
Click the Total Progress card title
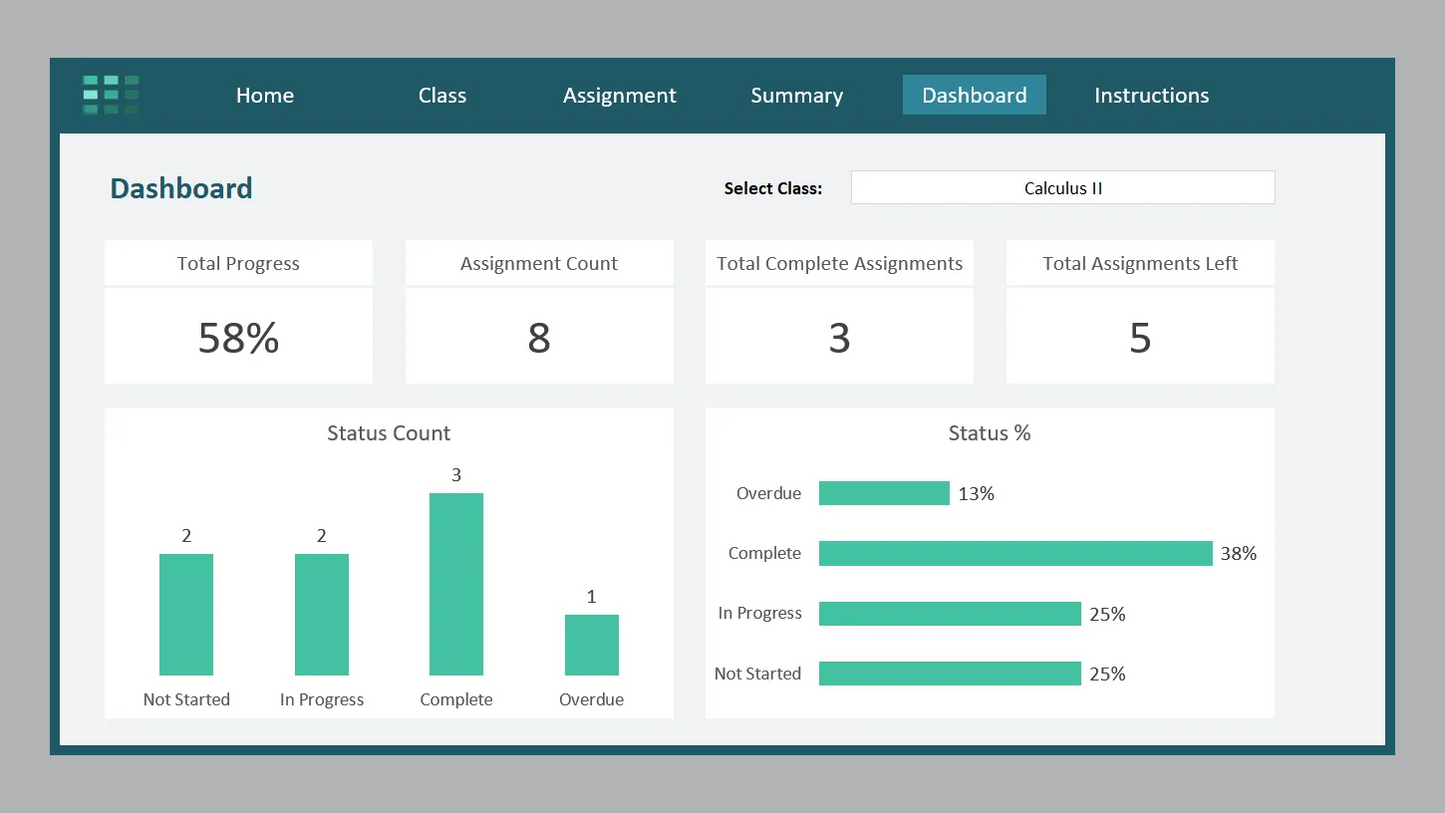(238, 264)
